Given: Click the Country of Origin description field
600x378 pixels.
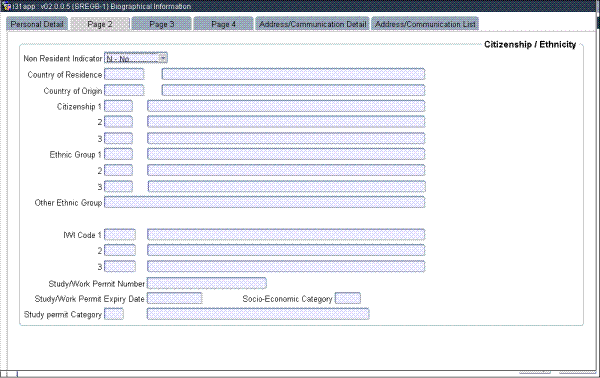Looking at the screenshot, I should 293,90.
